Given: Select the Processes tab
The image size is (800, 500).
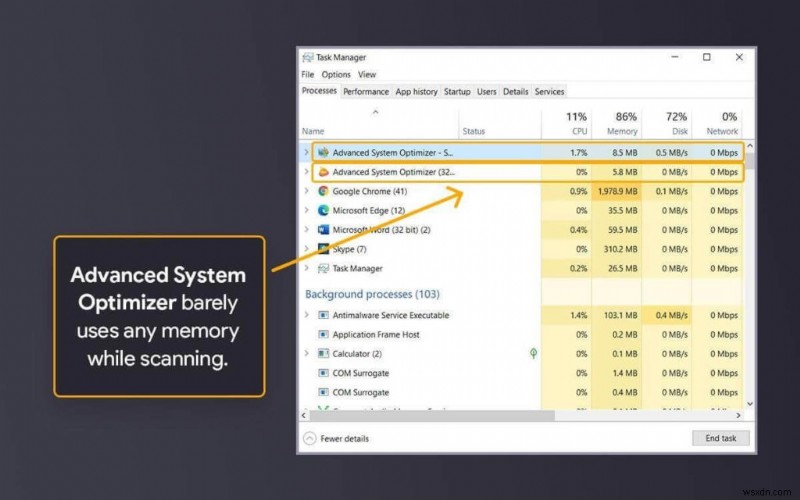Looking at the screenshot, I should [x=319, y=91].
